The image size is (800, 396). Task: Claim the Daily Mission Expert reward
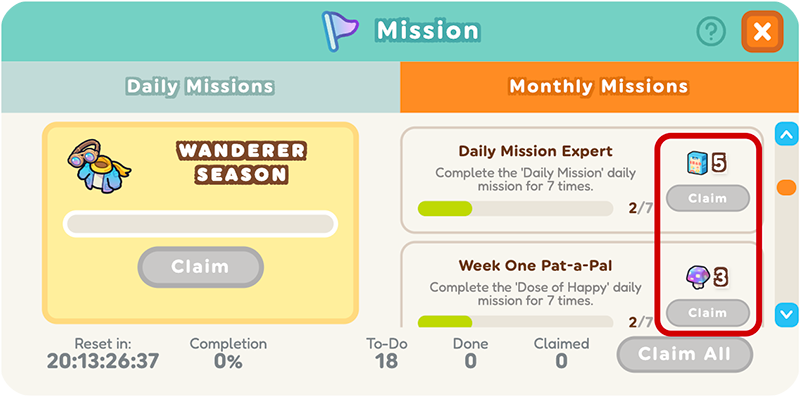point(708,199)
